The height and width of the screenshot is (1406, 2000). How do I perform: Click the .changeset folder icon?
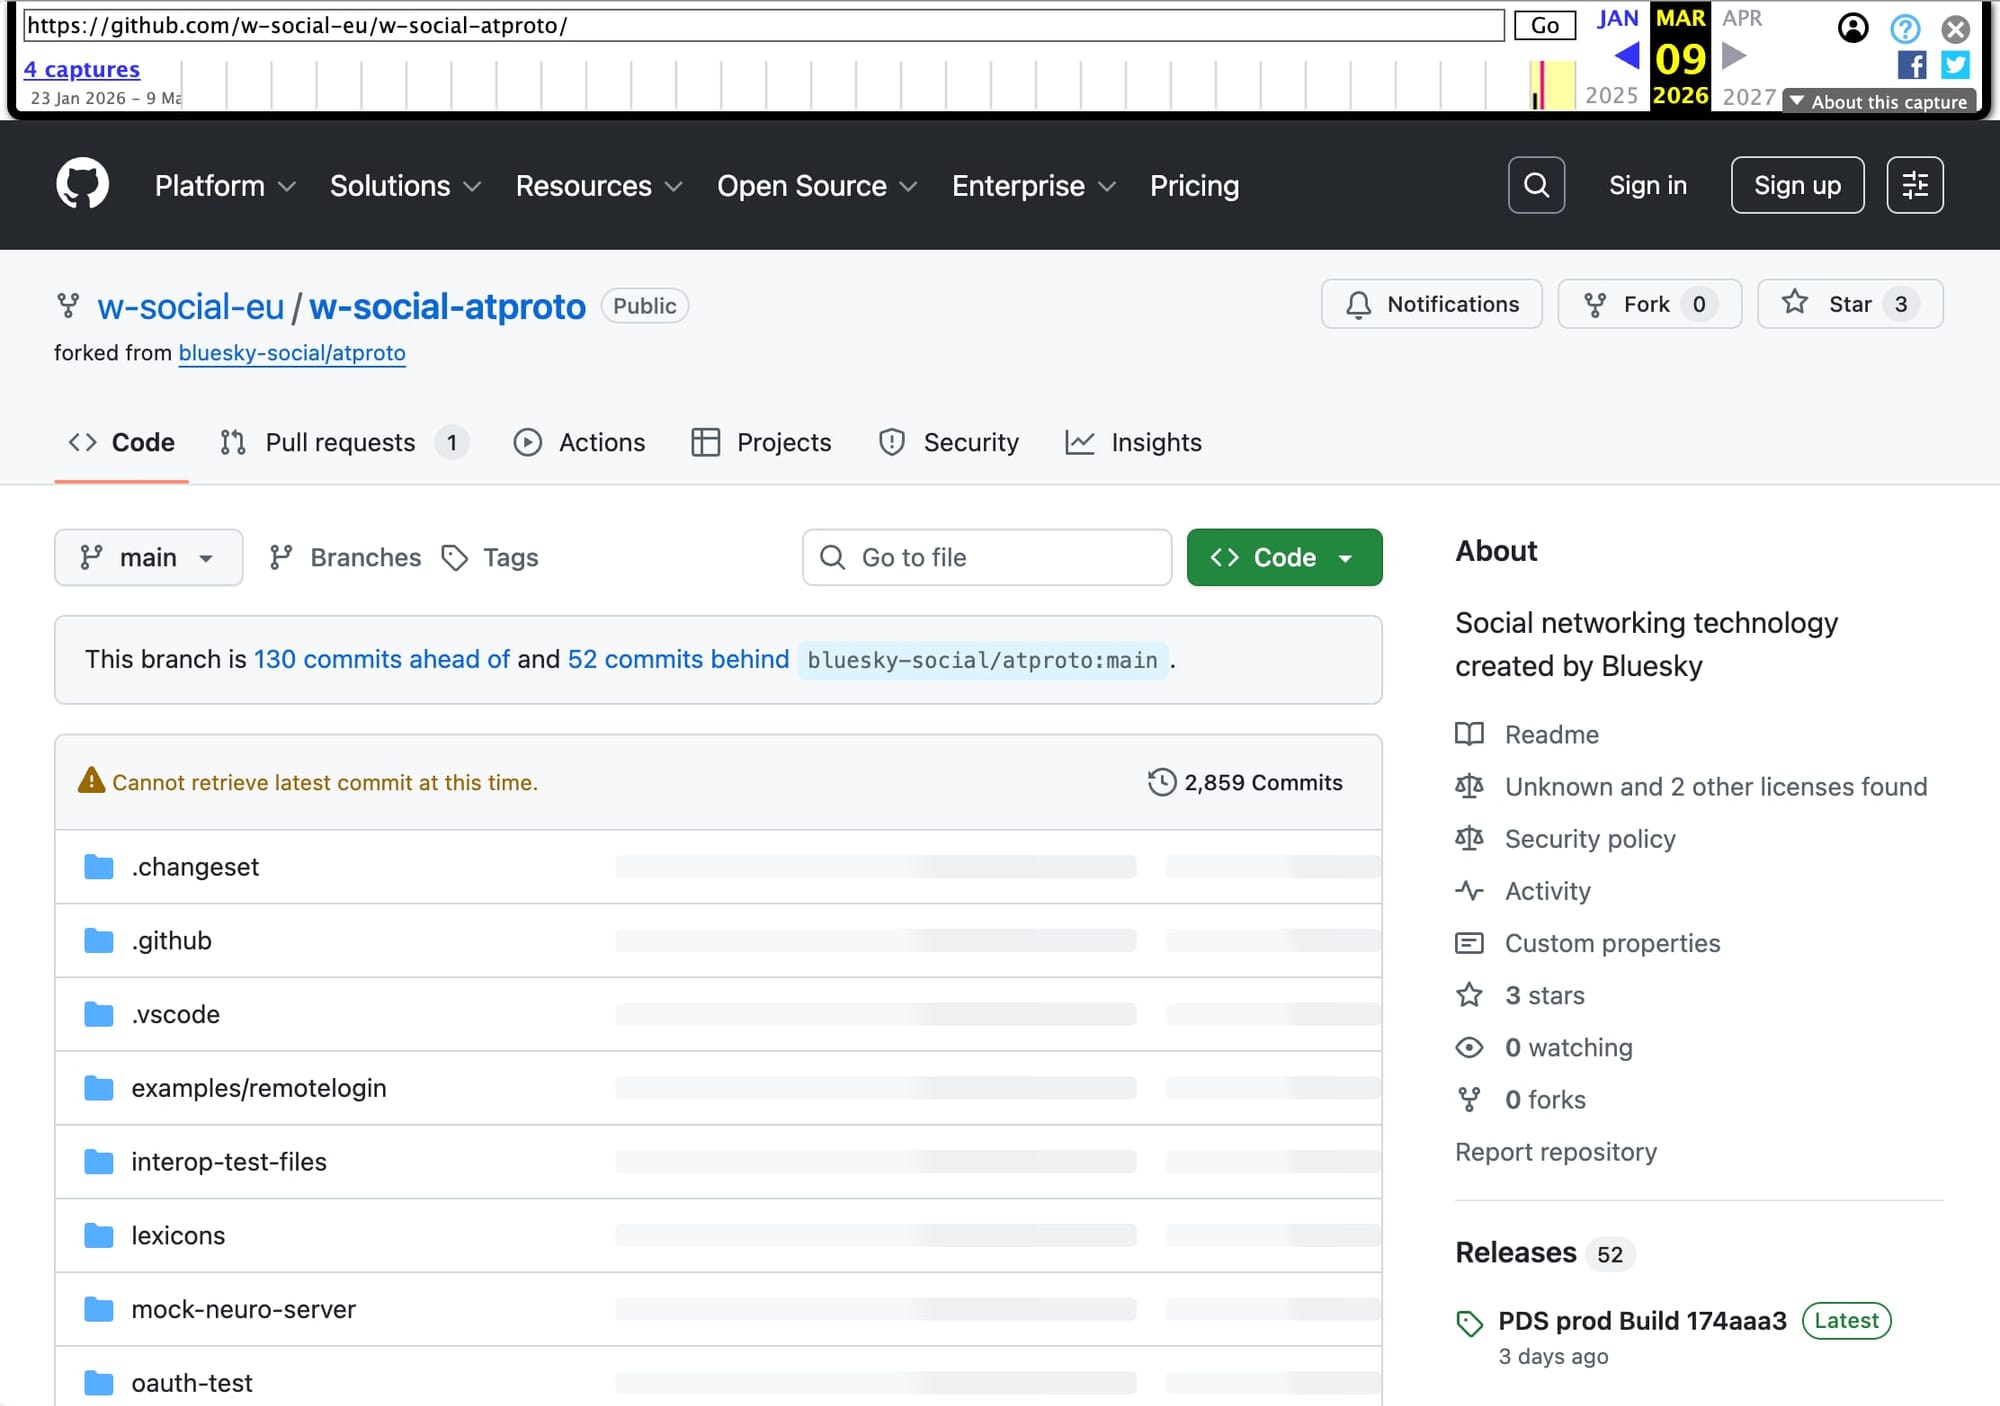pyautogui.click(x=98, y=866)
